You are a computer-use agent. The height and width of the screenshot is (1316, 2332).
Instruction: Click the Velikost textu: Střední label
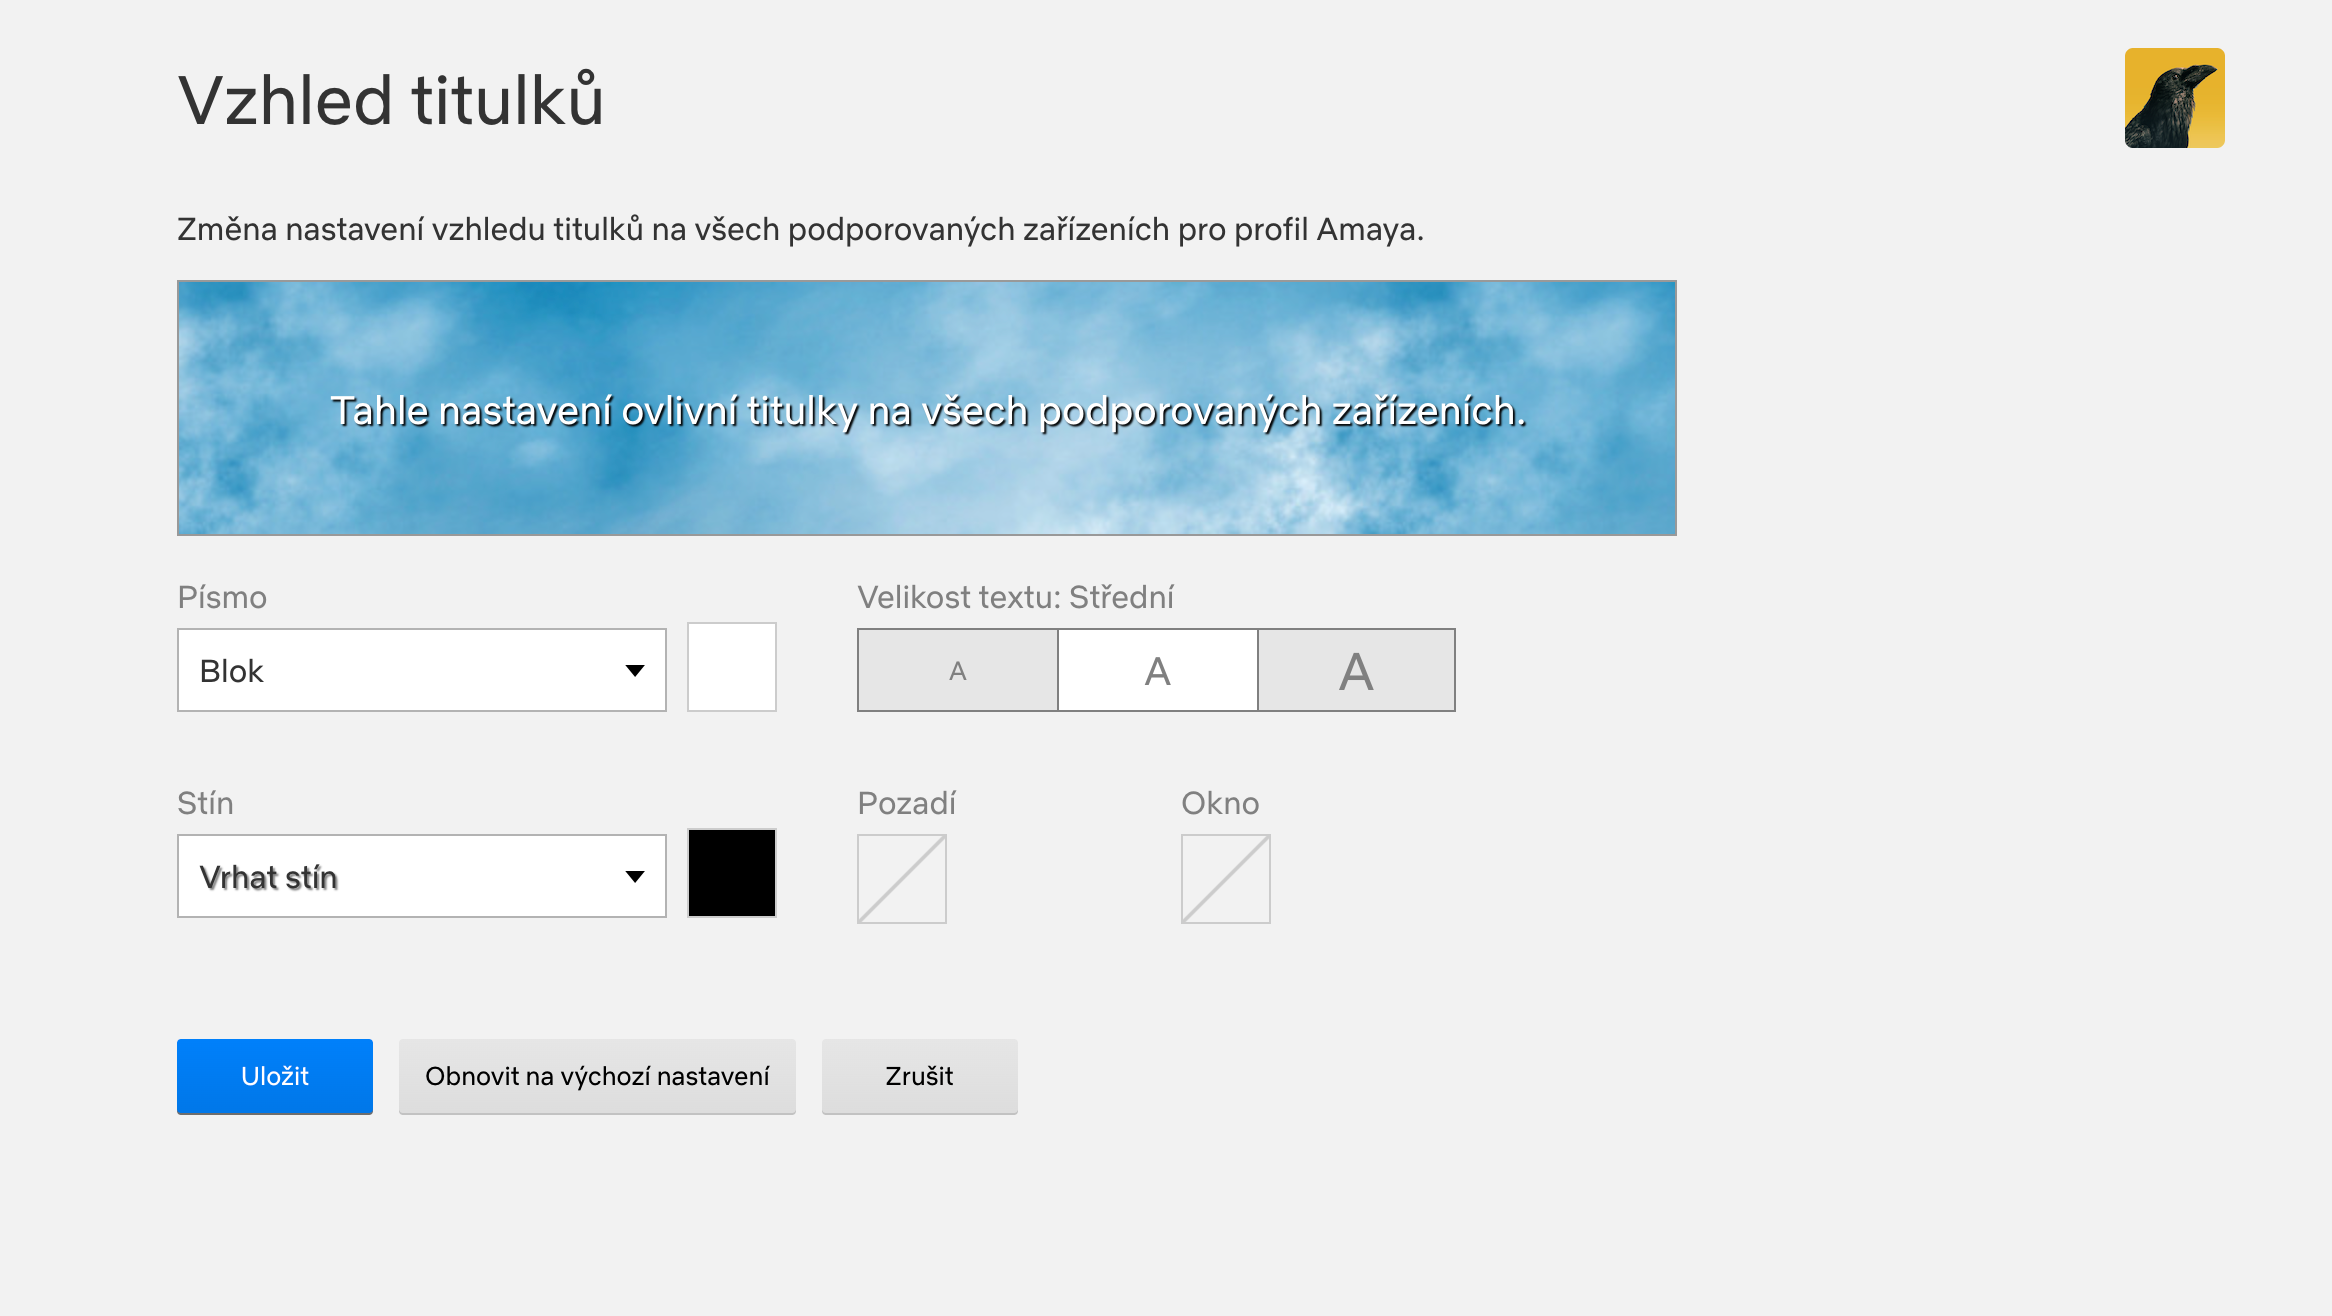pos(1015,597)
